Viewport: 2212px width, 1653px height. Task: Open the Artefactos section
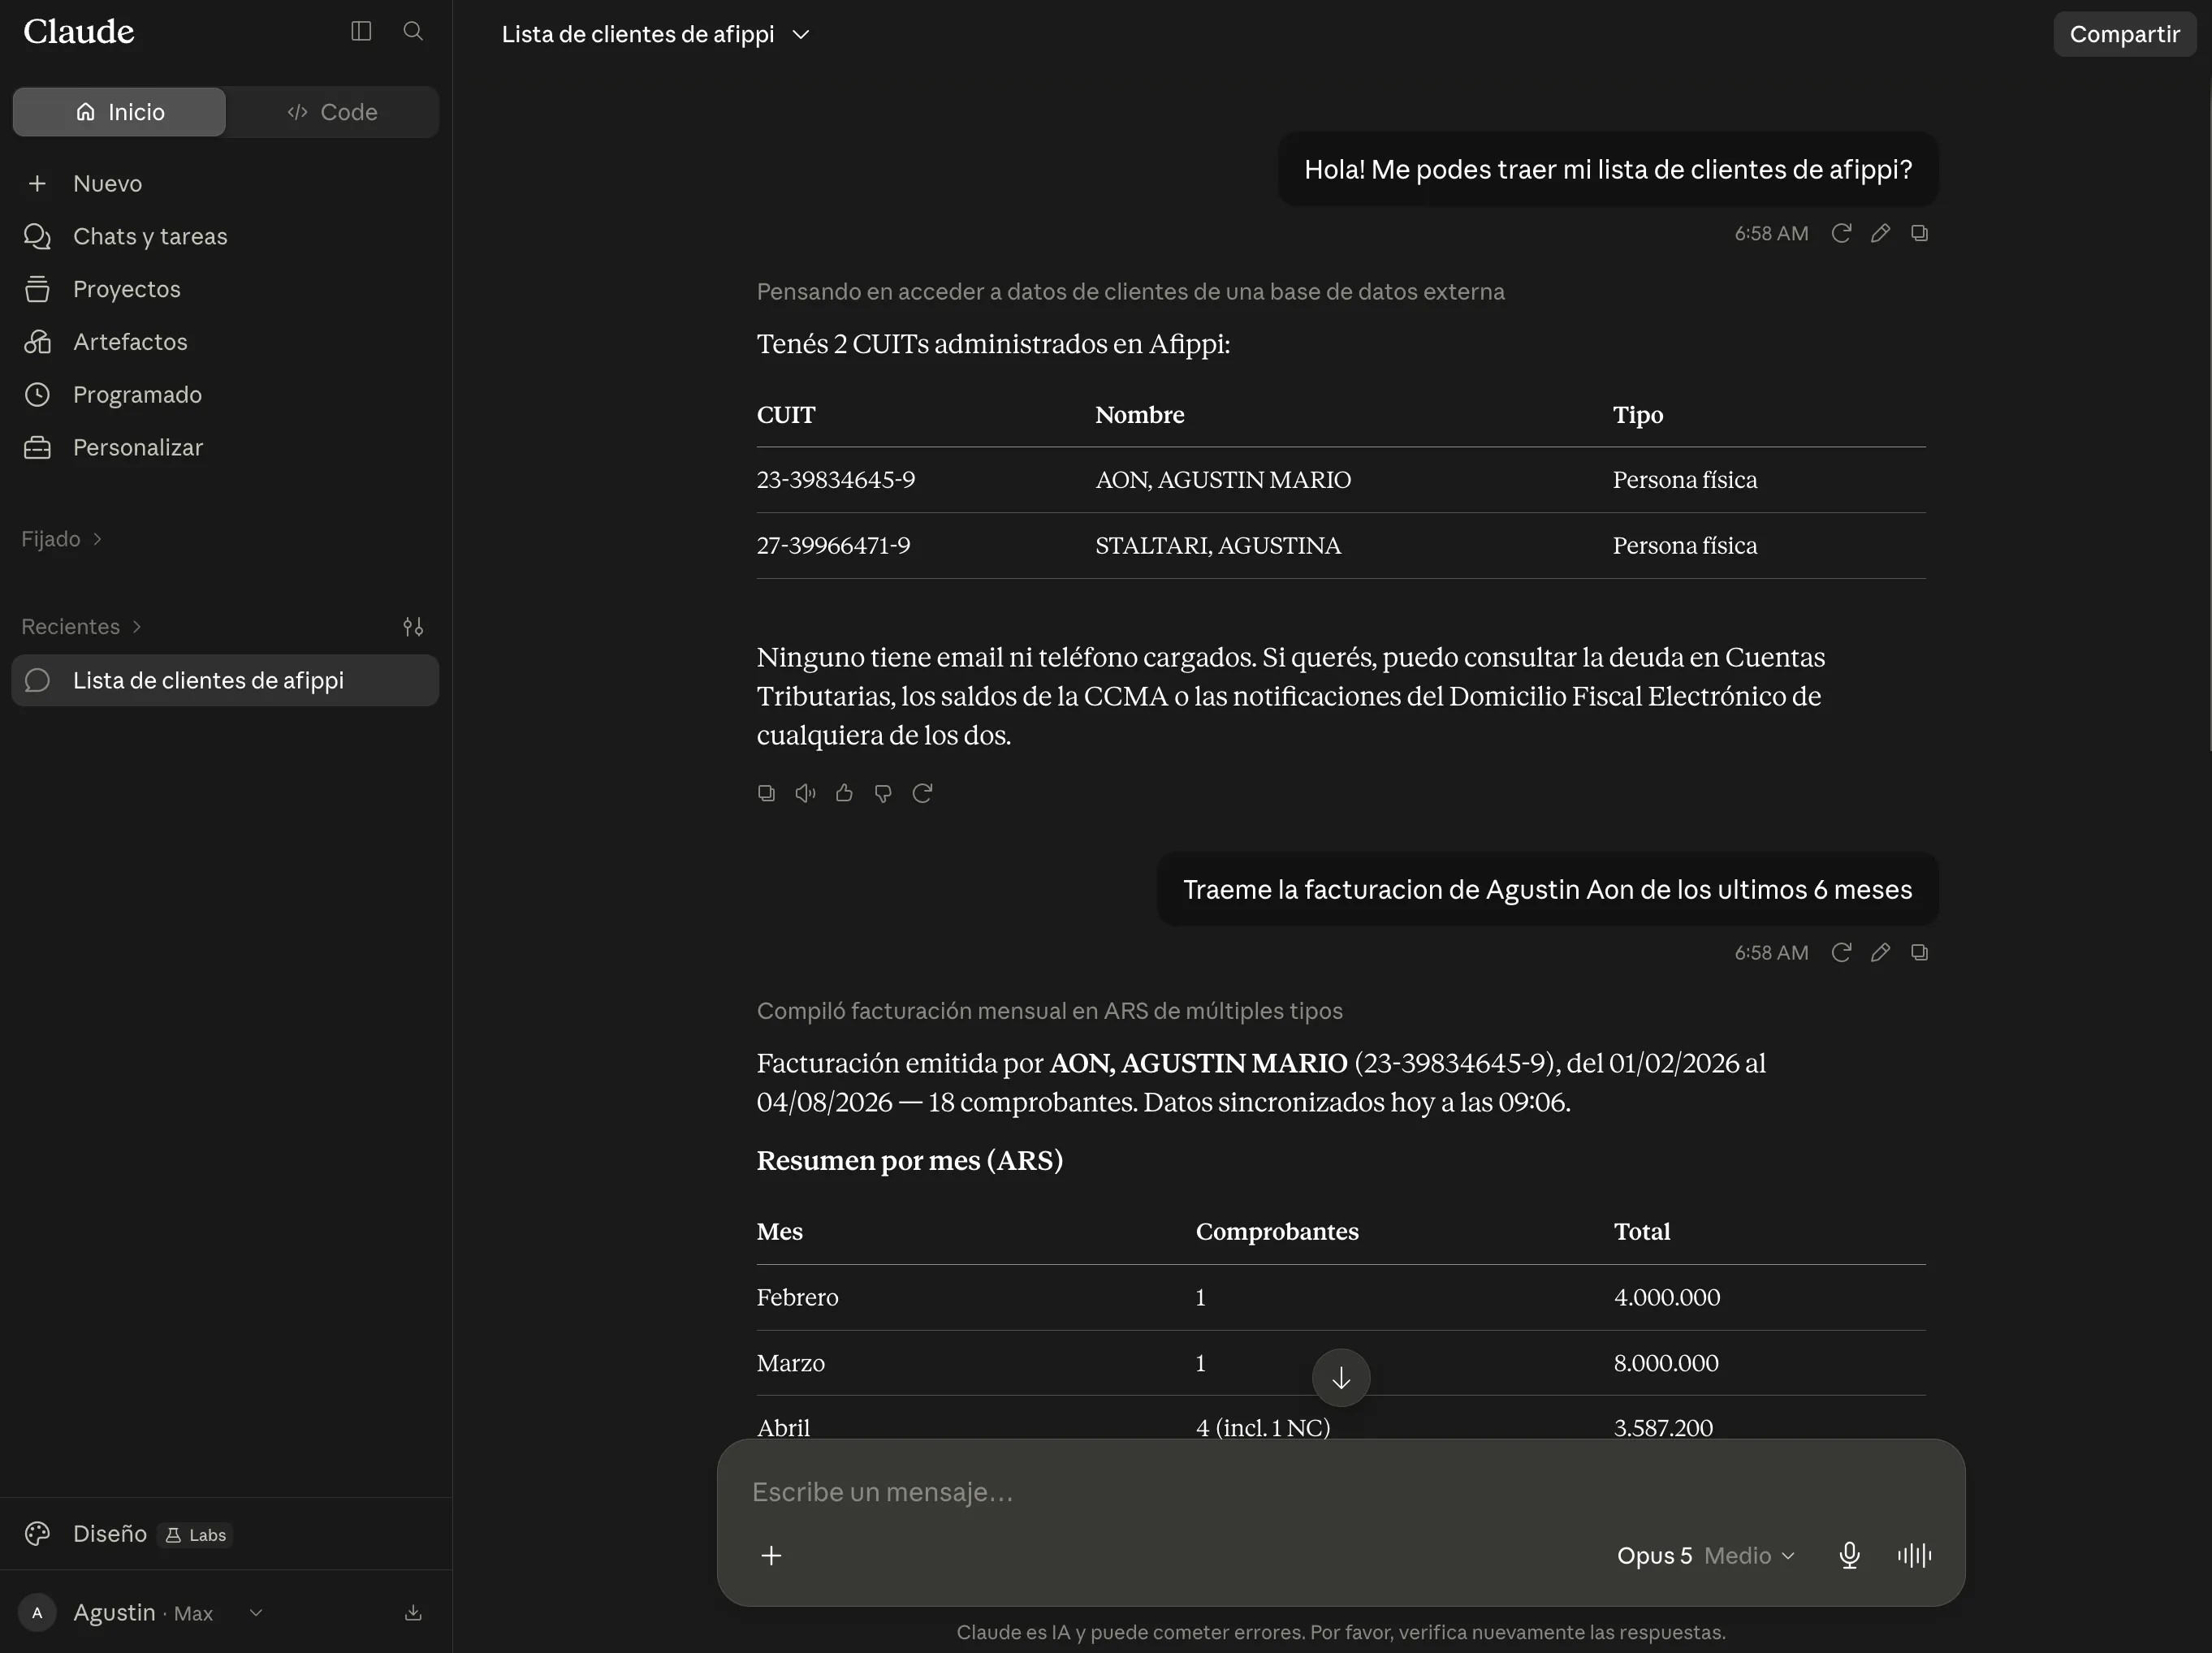226,342
